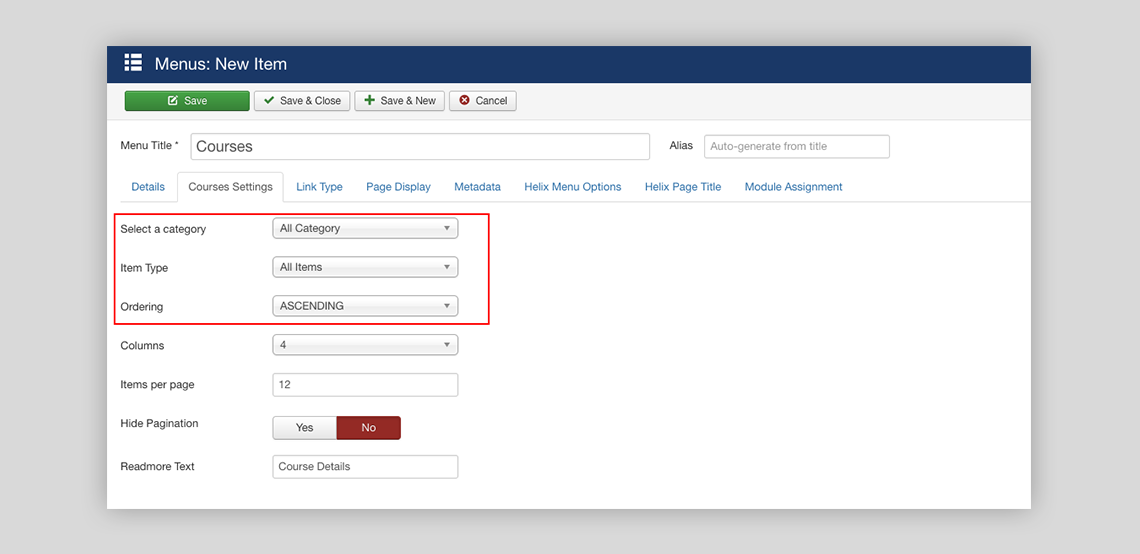Open the Ordering dropdown
Image resolution: width=1140 pixels, height=554 pixels.
365,306
